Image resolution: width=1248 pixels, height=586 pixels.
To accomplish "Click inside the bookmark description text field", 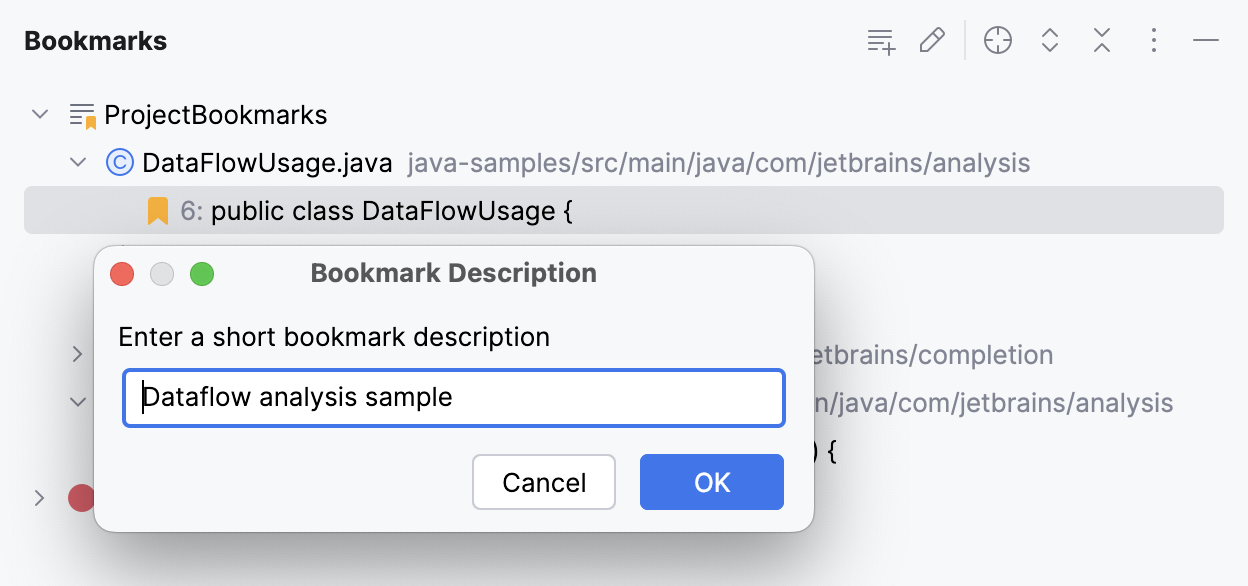I will (x=453, y=398).
